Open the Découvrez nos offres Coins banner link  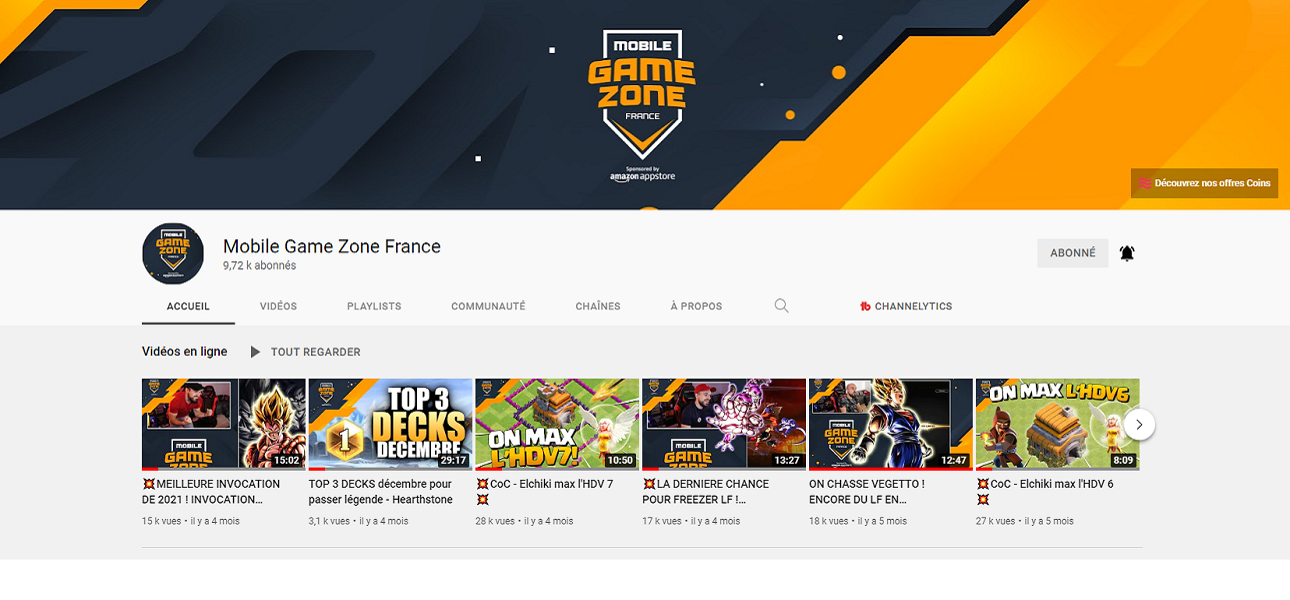click(x=1204, y=183)
